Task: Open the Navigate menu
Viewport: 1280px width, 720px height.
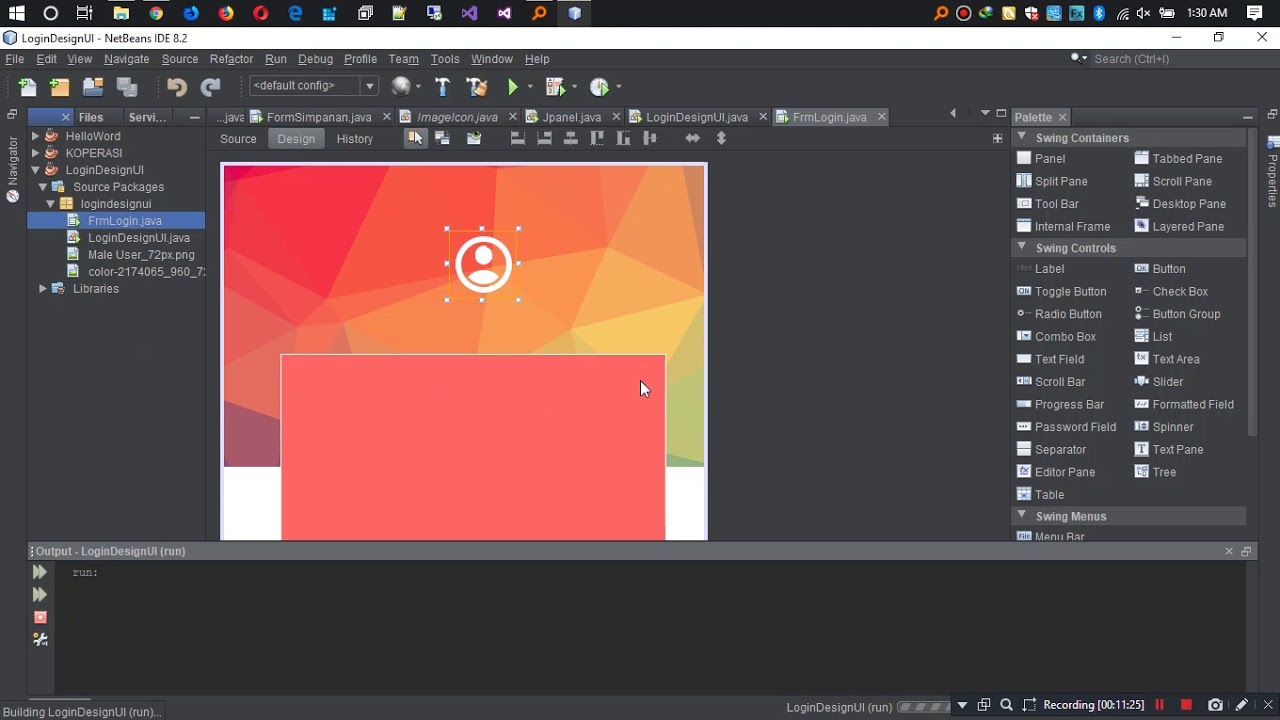Action: click(126, 59)
